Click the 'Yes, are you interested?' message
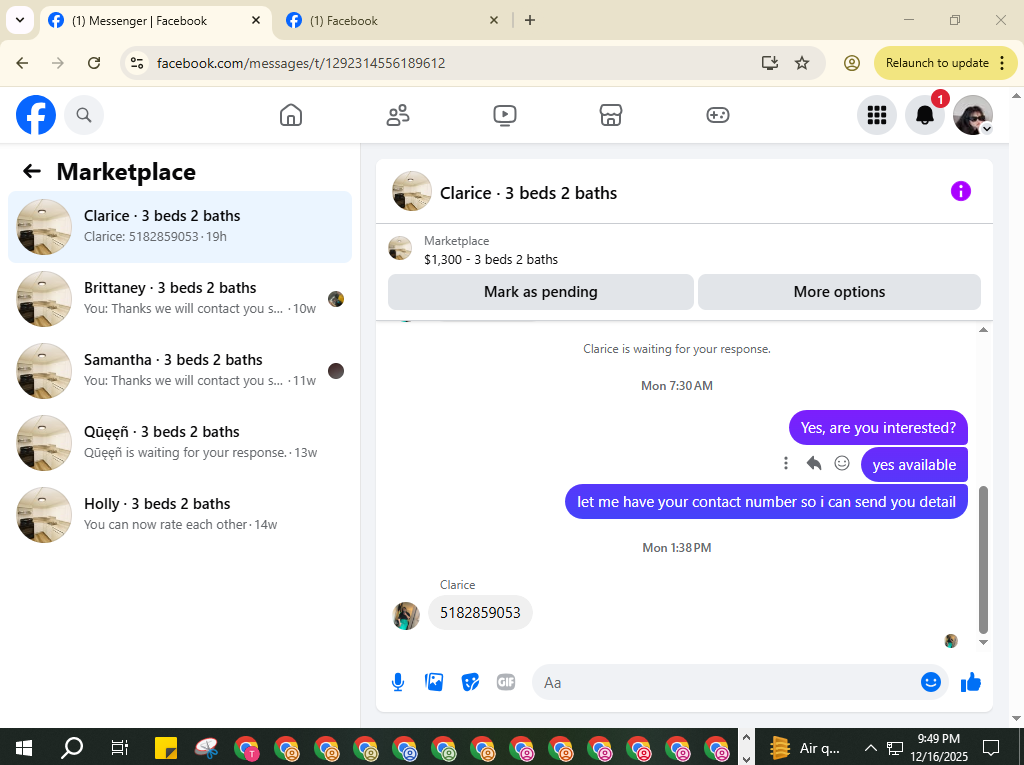The width and height of the screenshot is (1024, 765). (x=878, y=428)
